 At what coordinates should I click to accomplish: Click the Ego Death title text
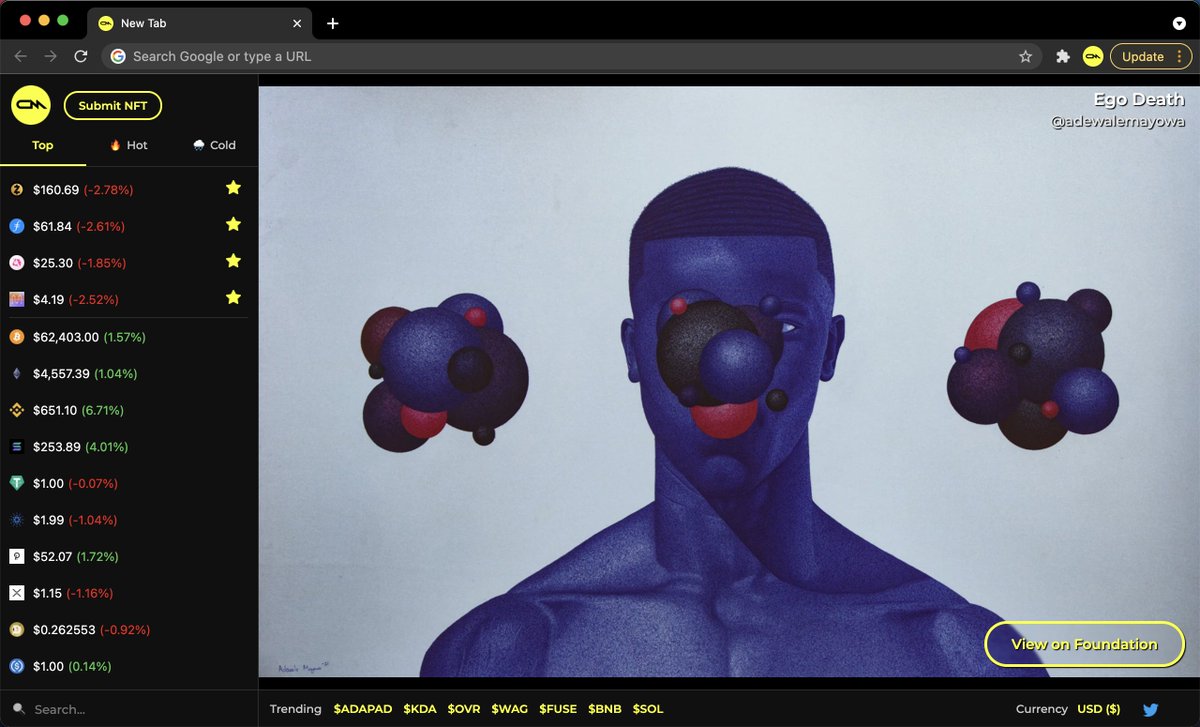1139,99
